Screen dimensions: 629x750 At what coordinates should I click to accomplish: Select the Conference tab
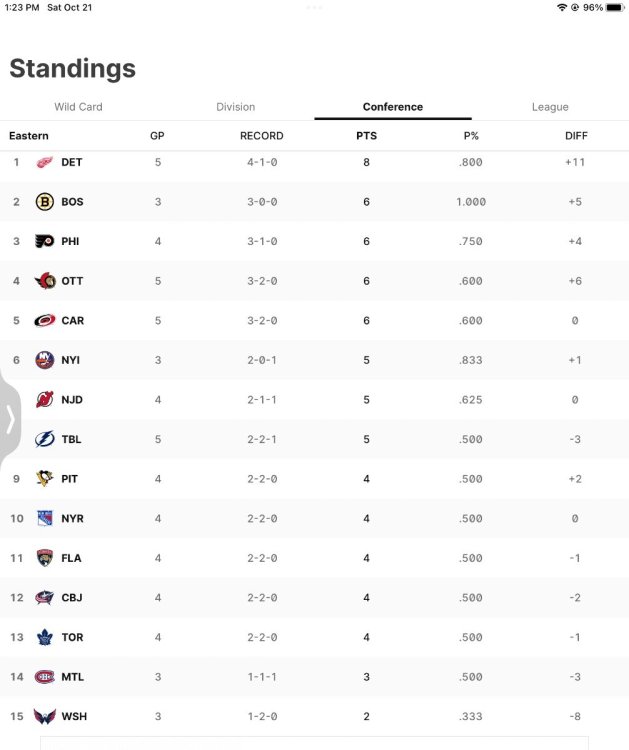[393, 107]
